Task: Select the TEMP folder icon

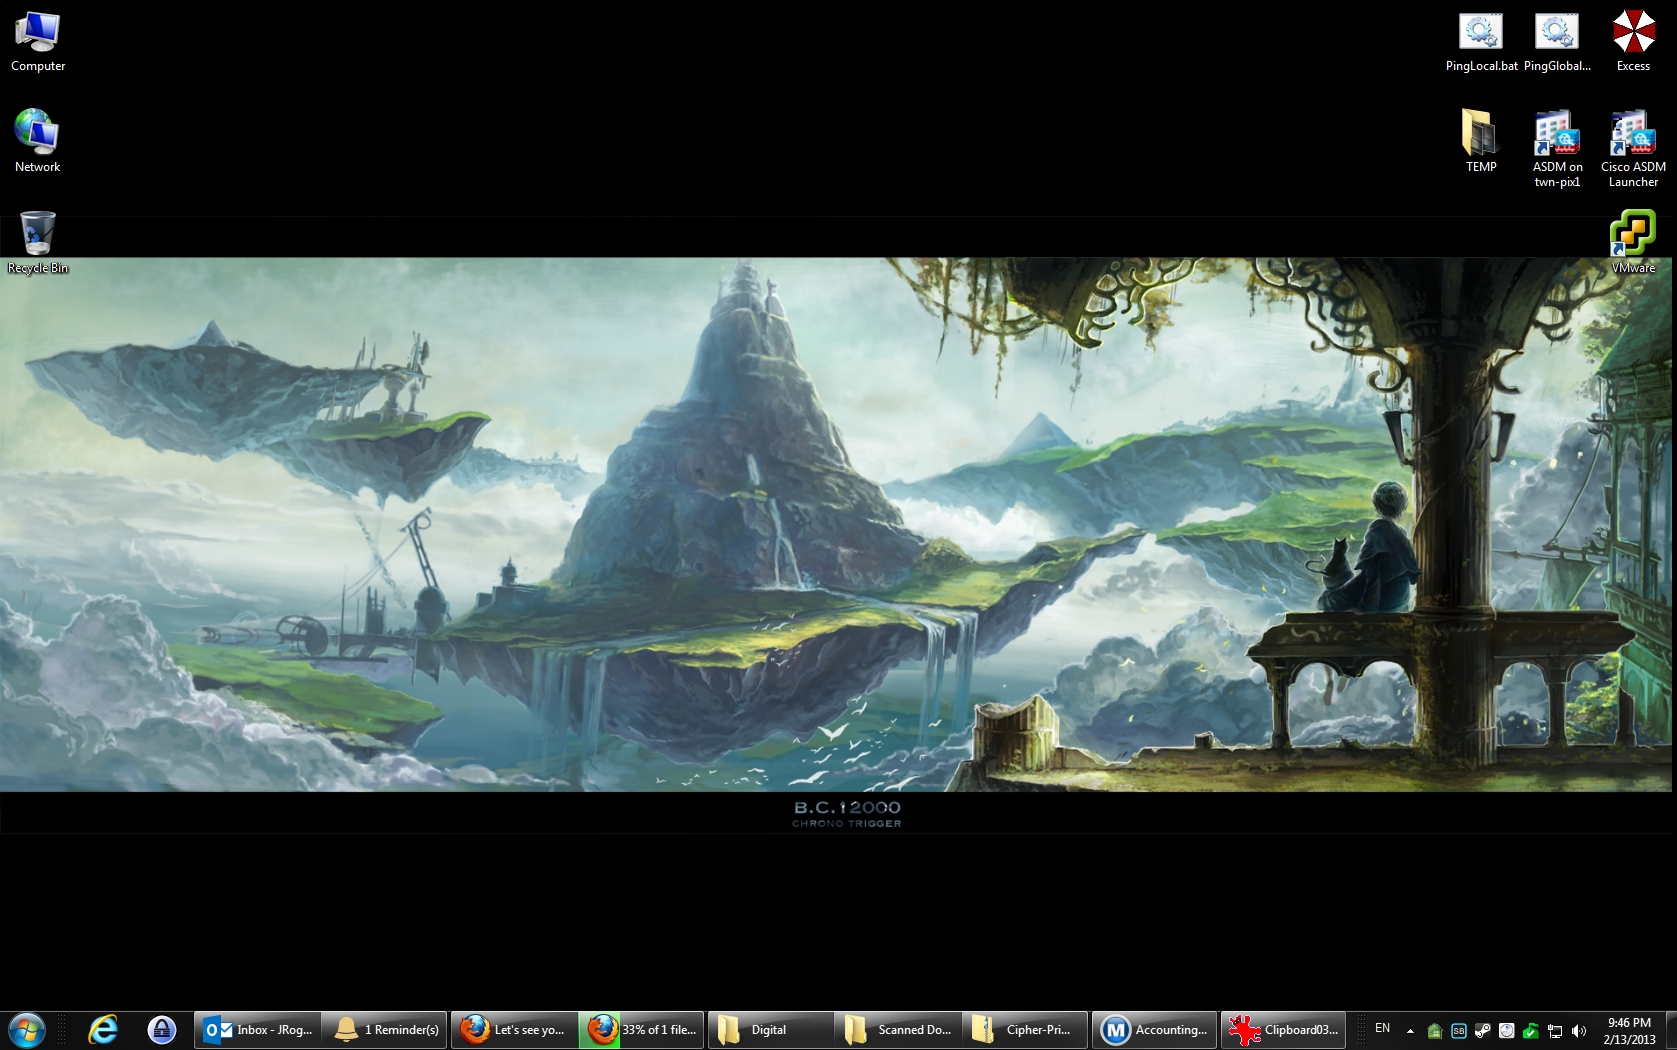Action: pos(1481,141)
